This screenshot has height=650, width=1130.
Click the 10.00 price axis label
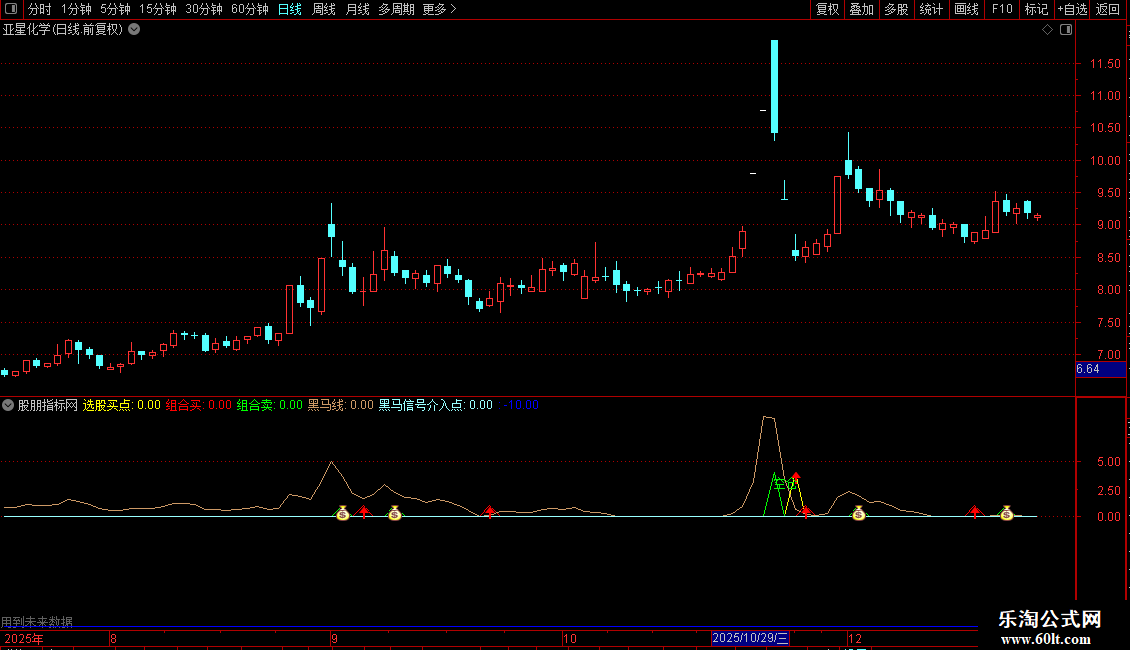1105,161
